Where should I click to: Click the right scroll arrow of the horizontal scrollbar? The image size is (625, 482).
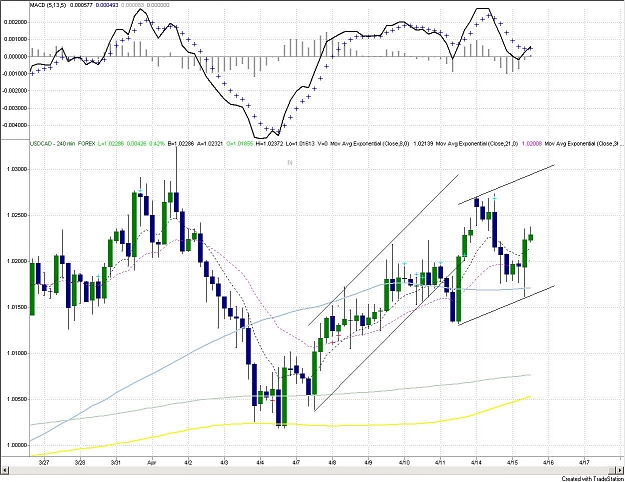click(621, 470)
